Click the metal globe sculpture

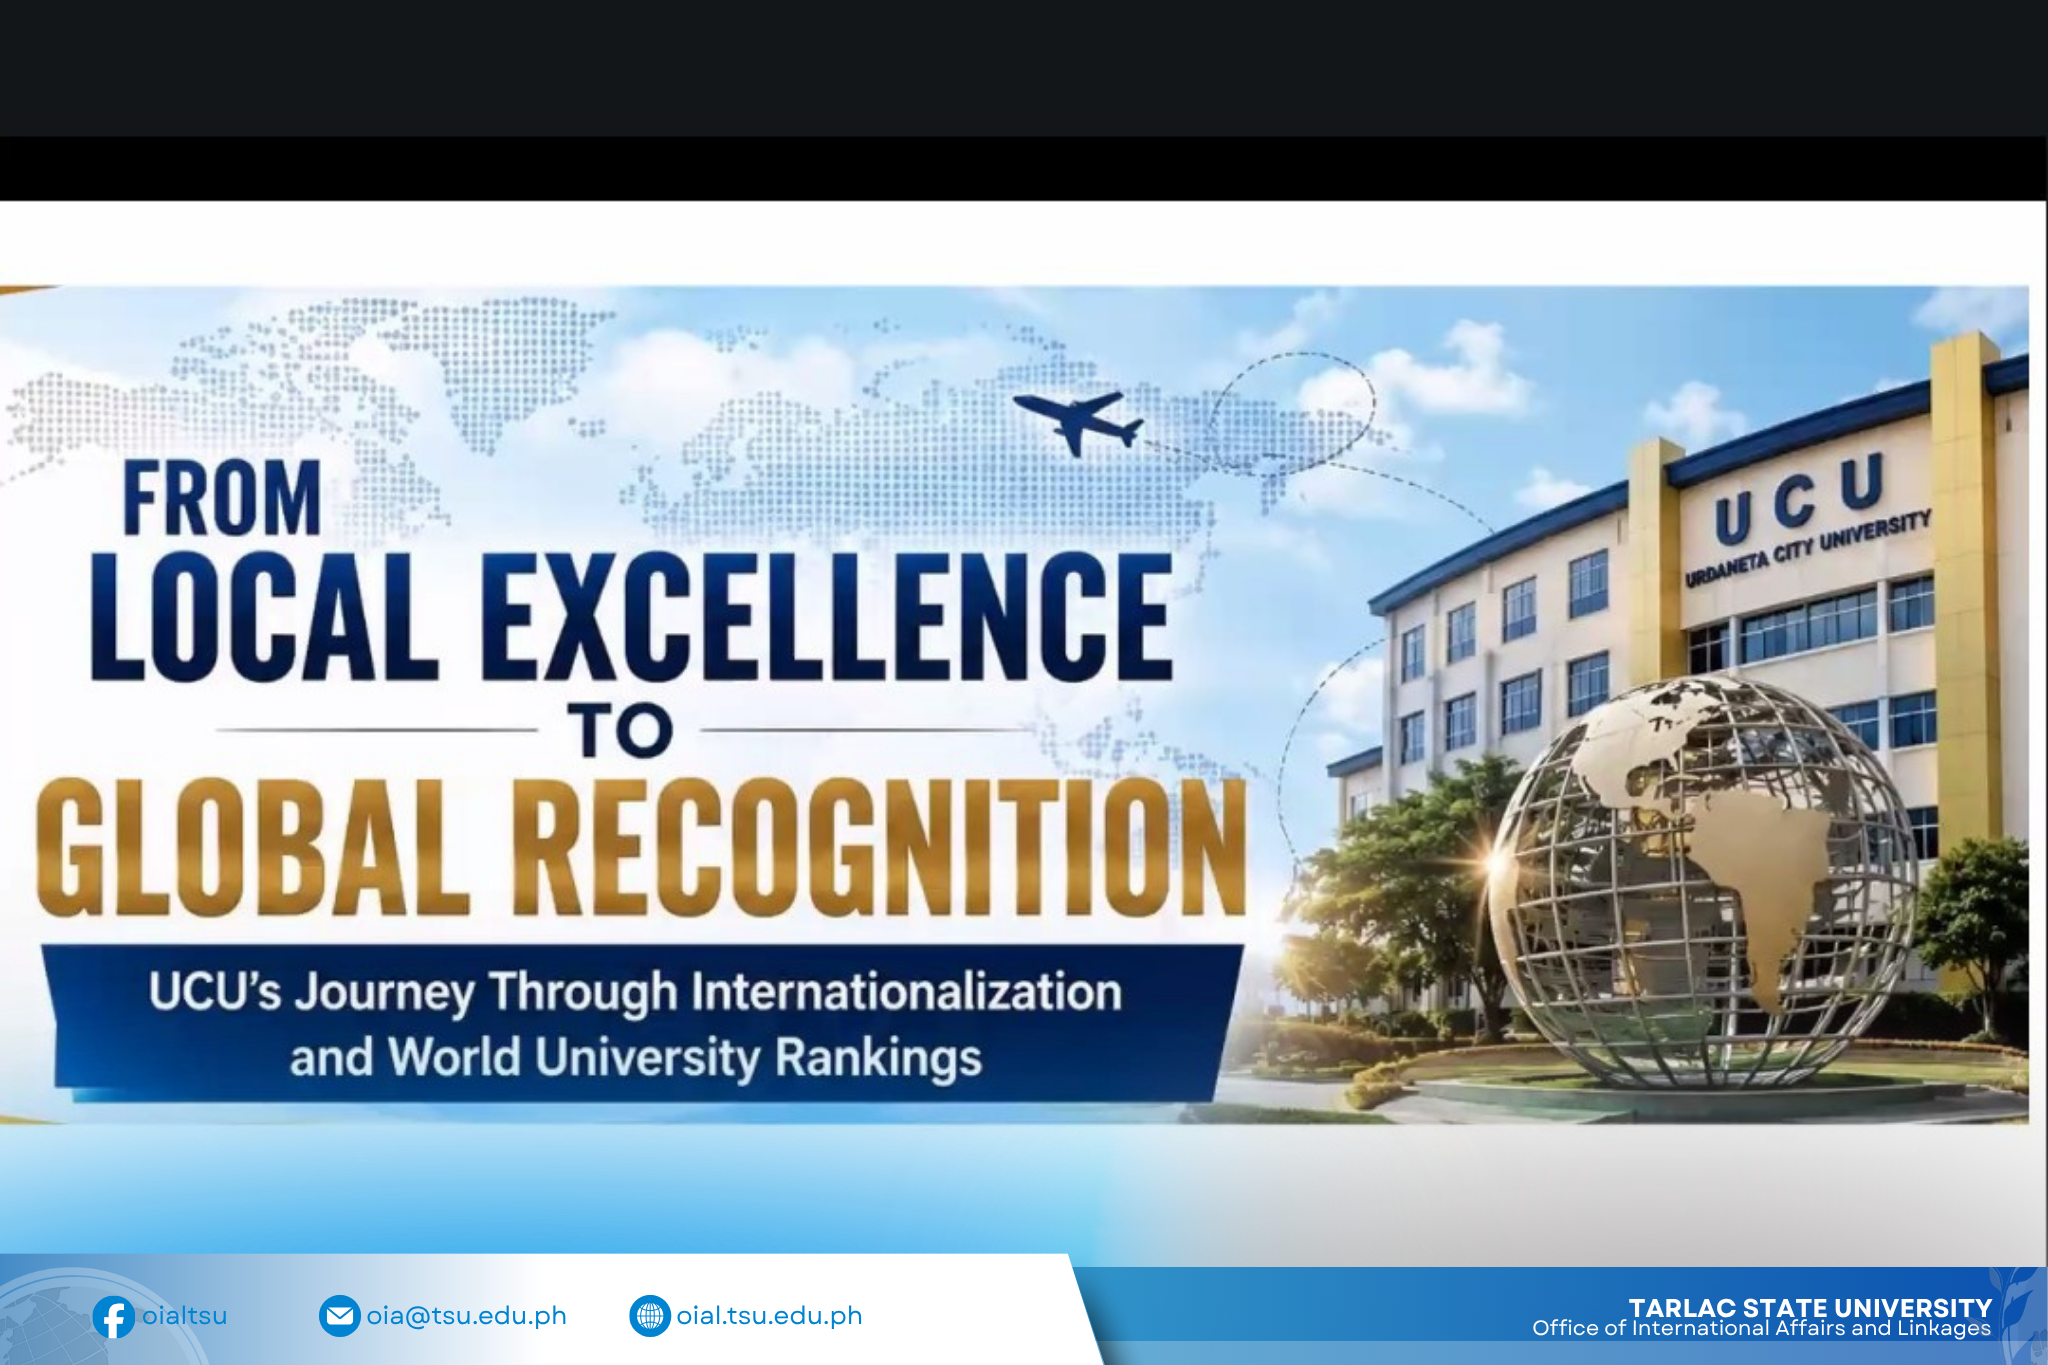point(1703,880)
